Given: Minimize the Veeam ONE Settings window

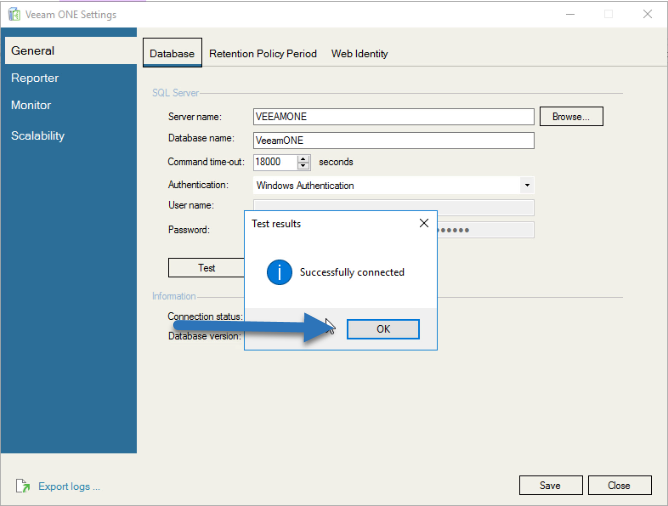Looking at the screenshot, I should tap(570, 14).
